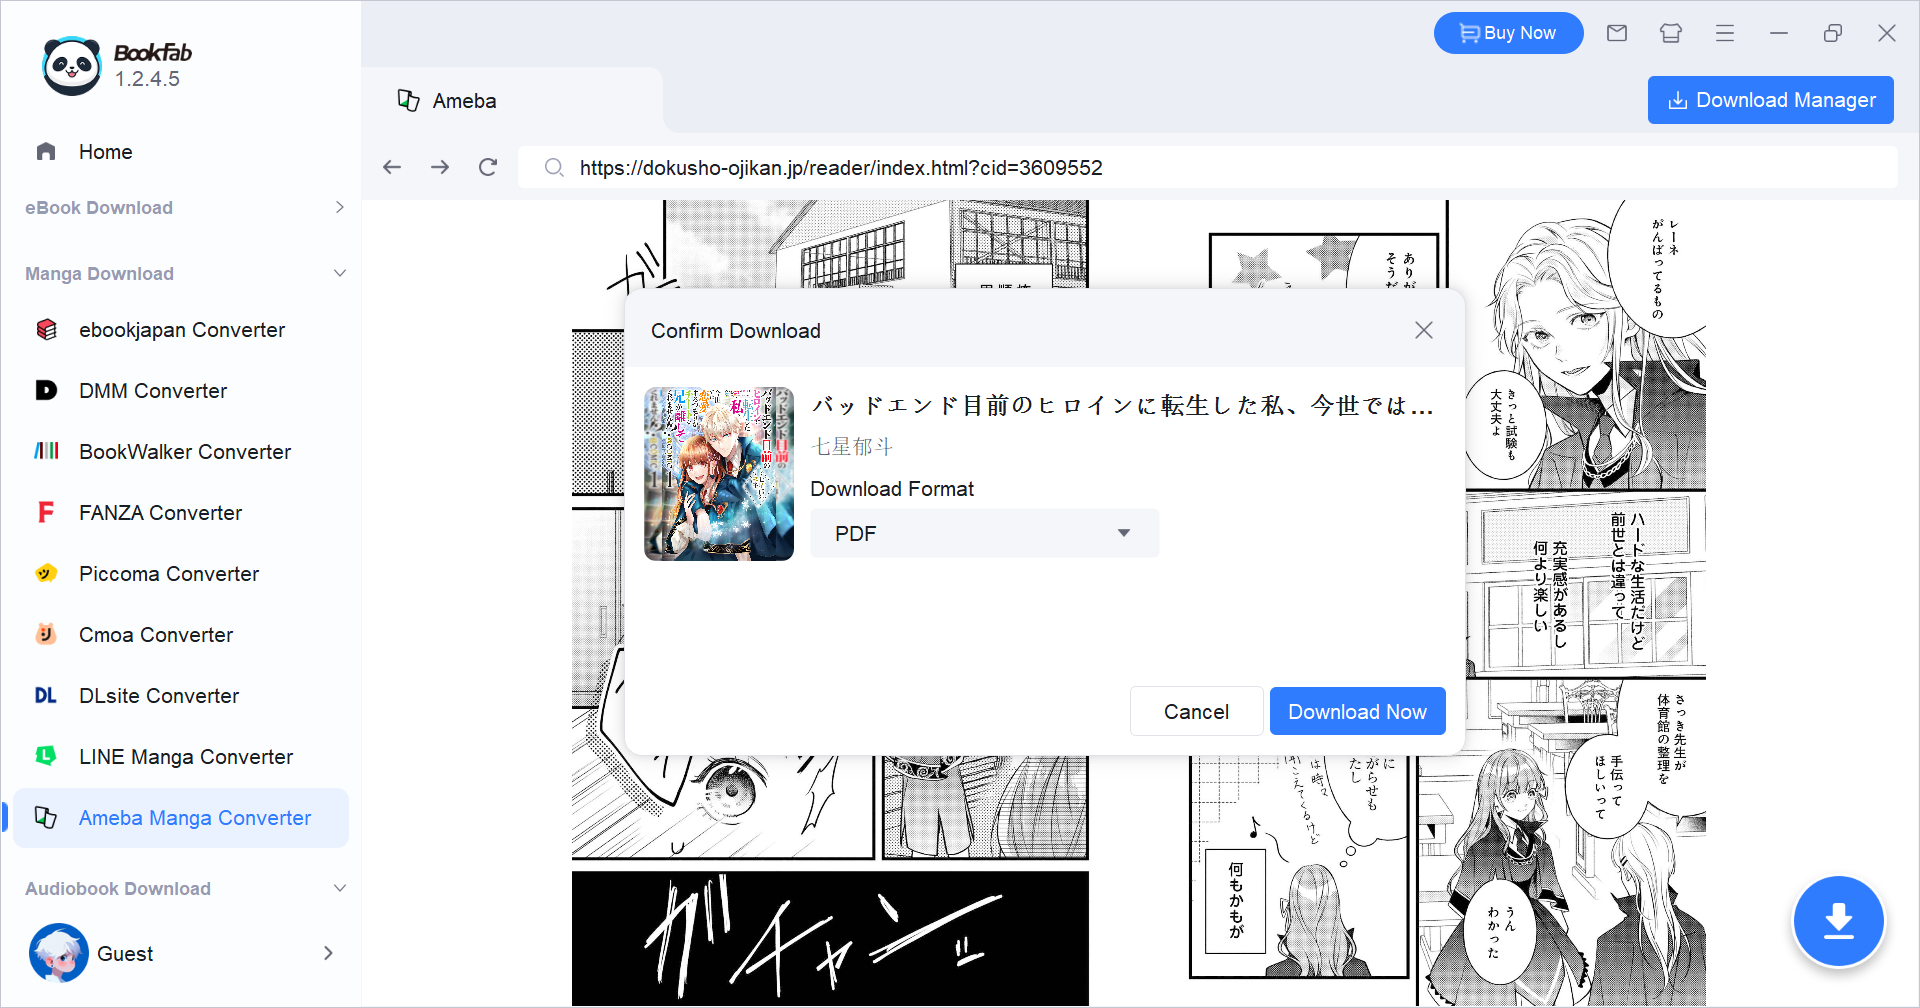1920x1008 pixels.
Task: Open DMM Converter menu item
Action: point(182,390)
